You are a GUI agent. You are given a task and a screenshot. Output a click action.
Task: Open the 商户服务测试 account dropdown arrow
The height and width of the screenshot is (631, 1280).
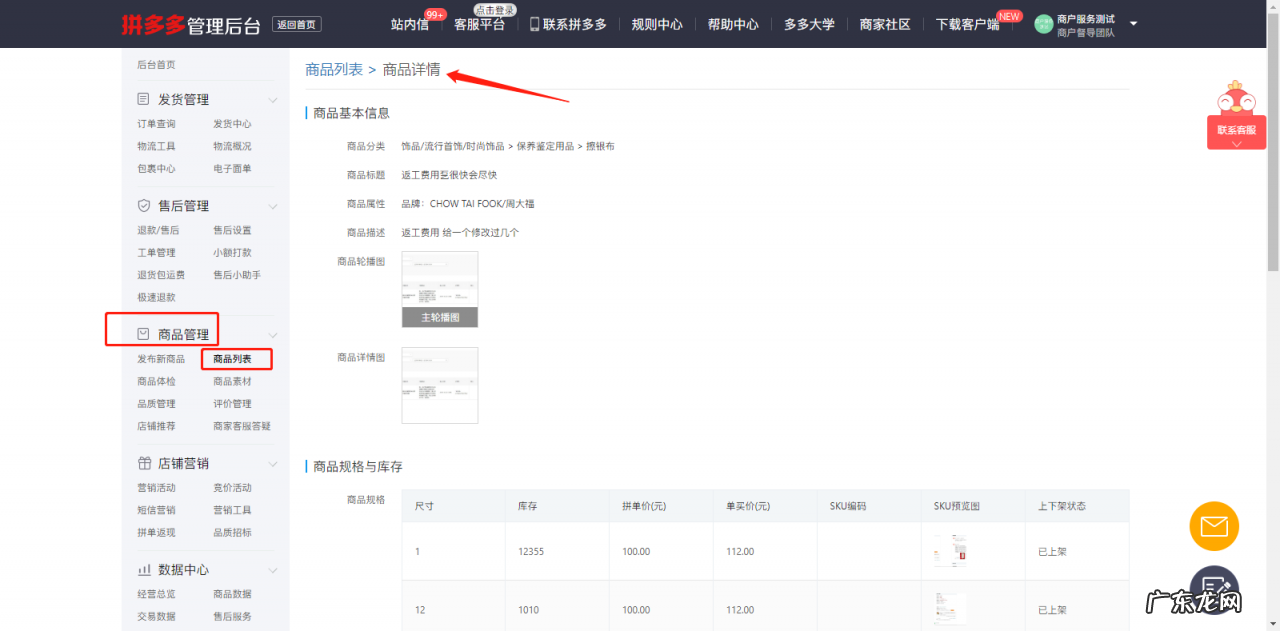tap(1133, 23)
